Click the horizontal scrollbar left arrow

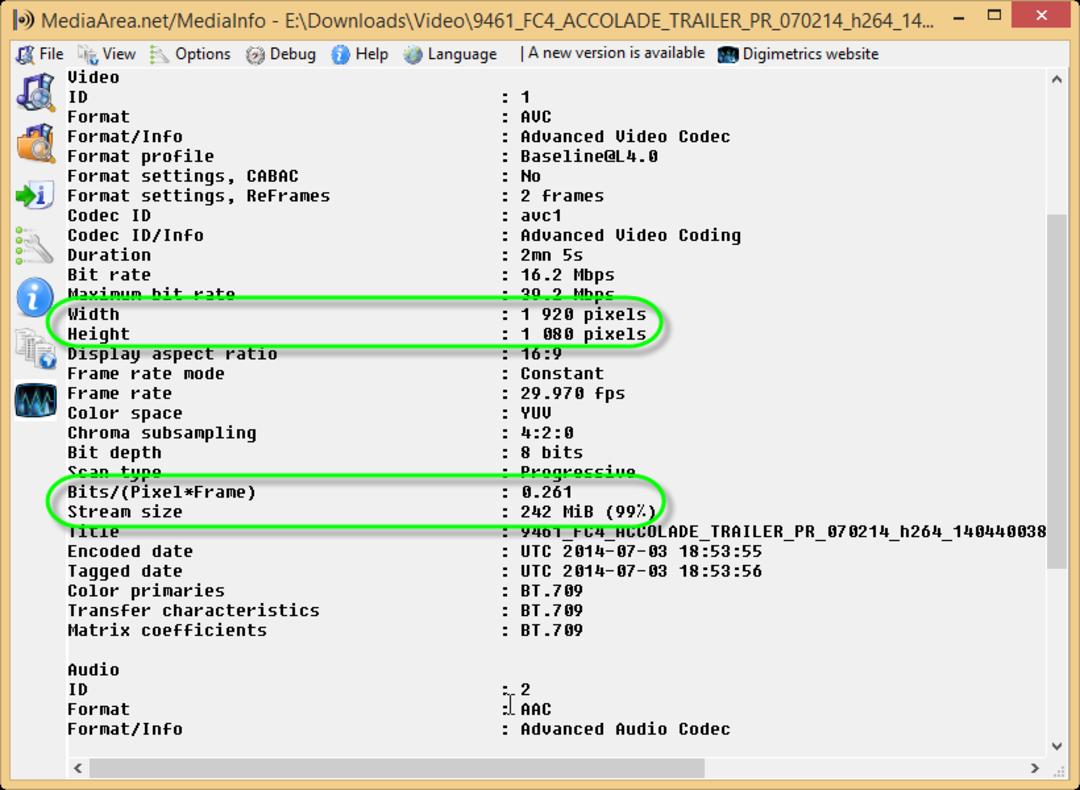click(77, 767)
